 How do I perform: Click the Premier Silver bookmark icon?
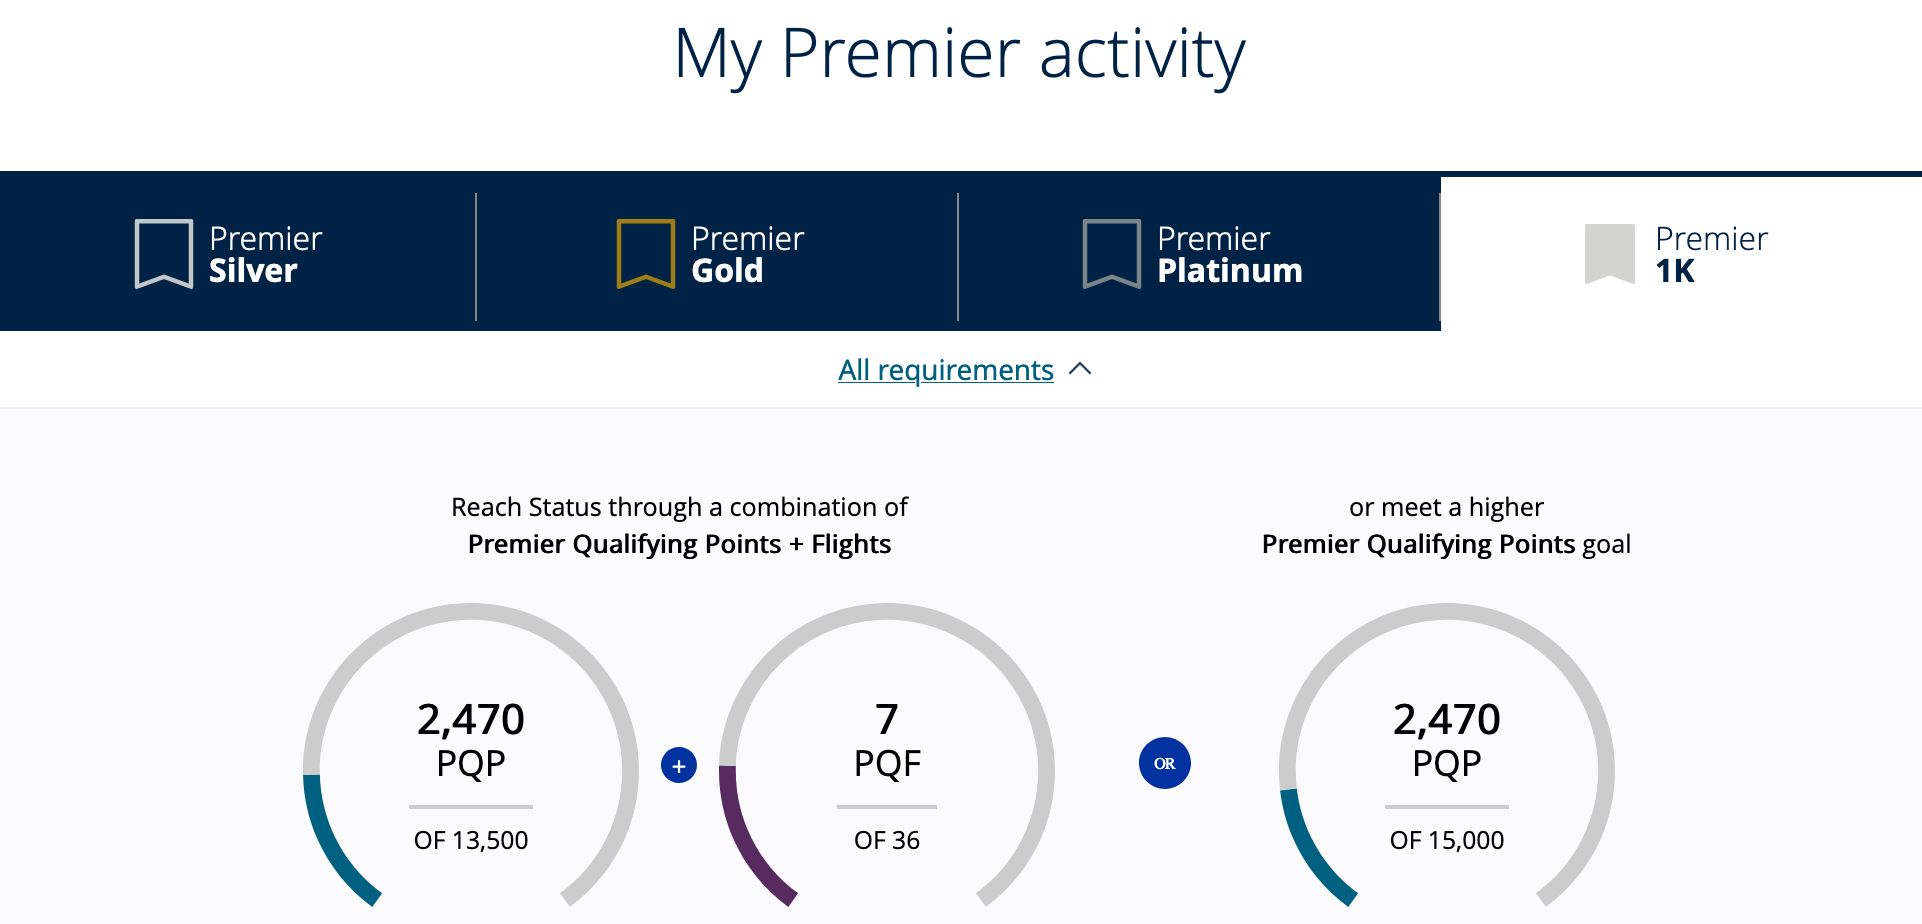(163, 253)
